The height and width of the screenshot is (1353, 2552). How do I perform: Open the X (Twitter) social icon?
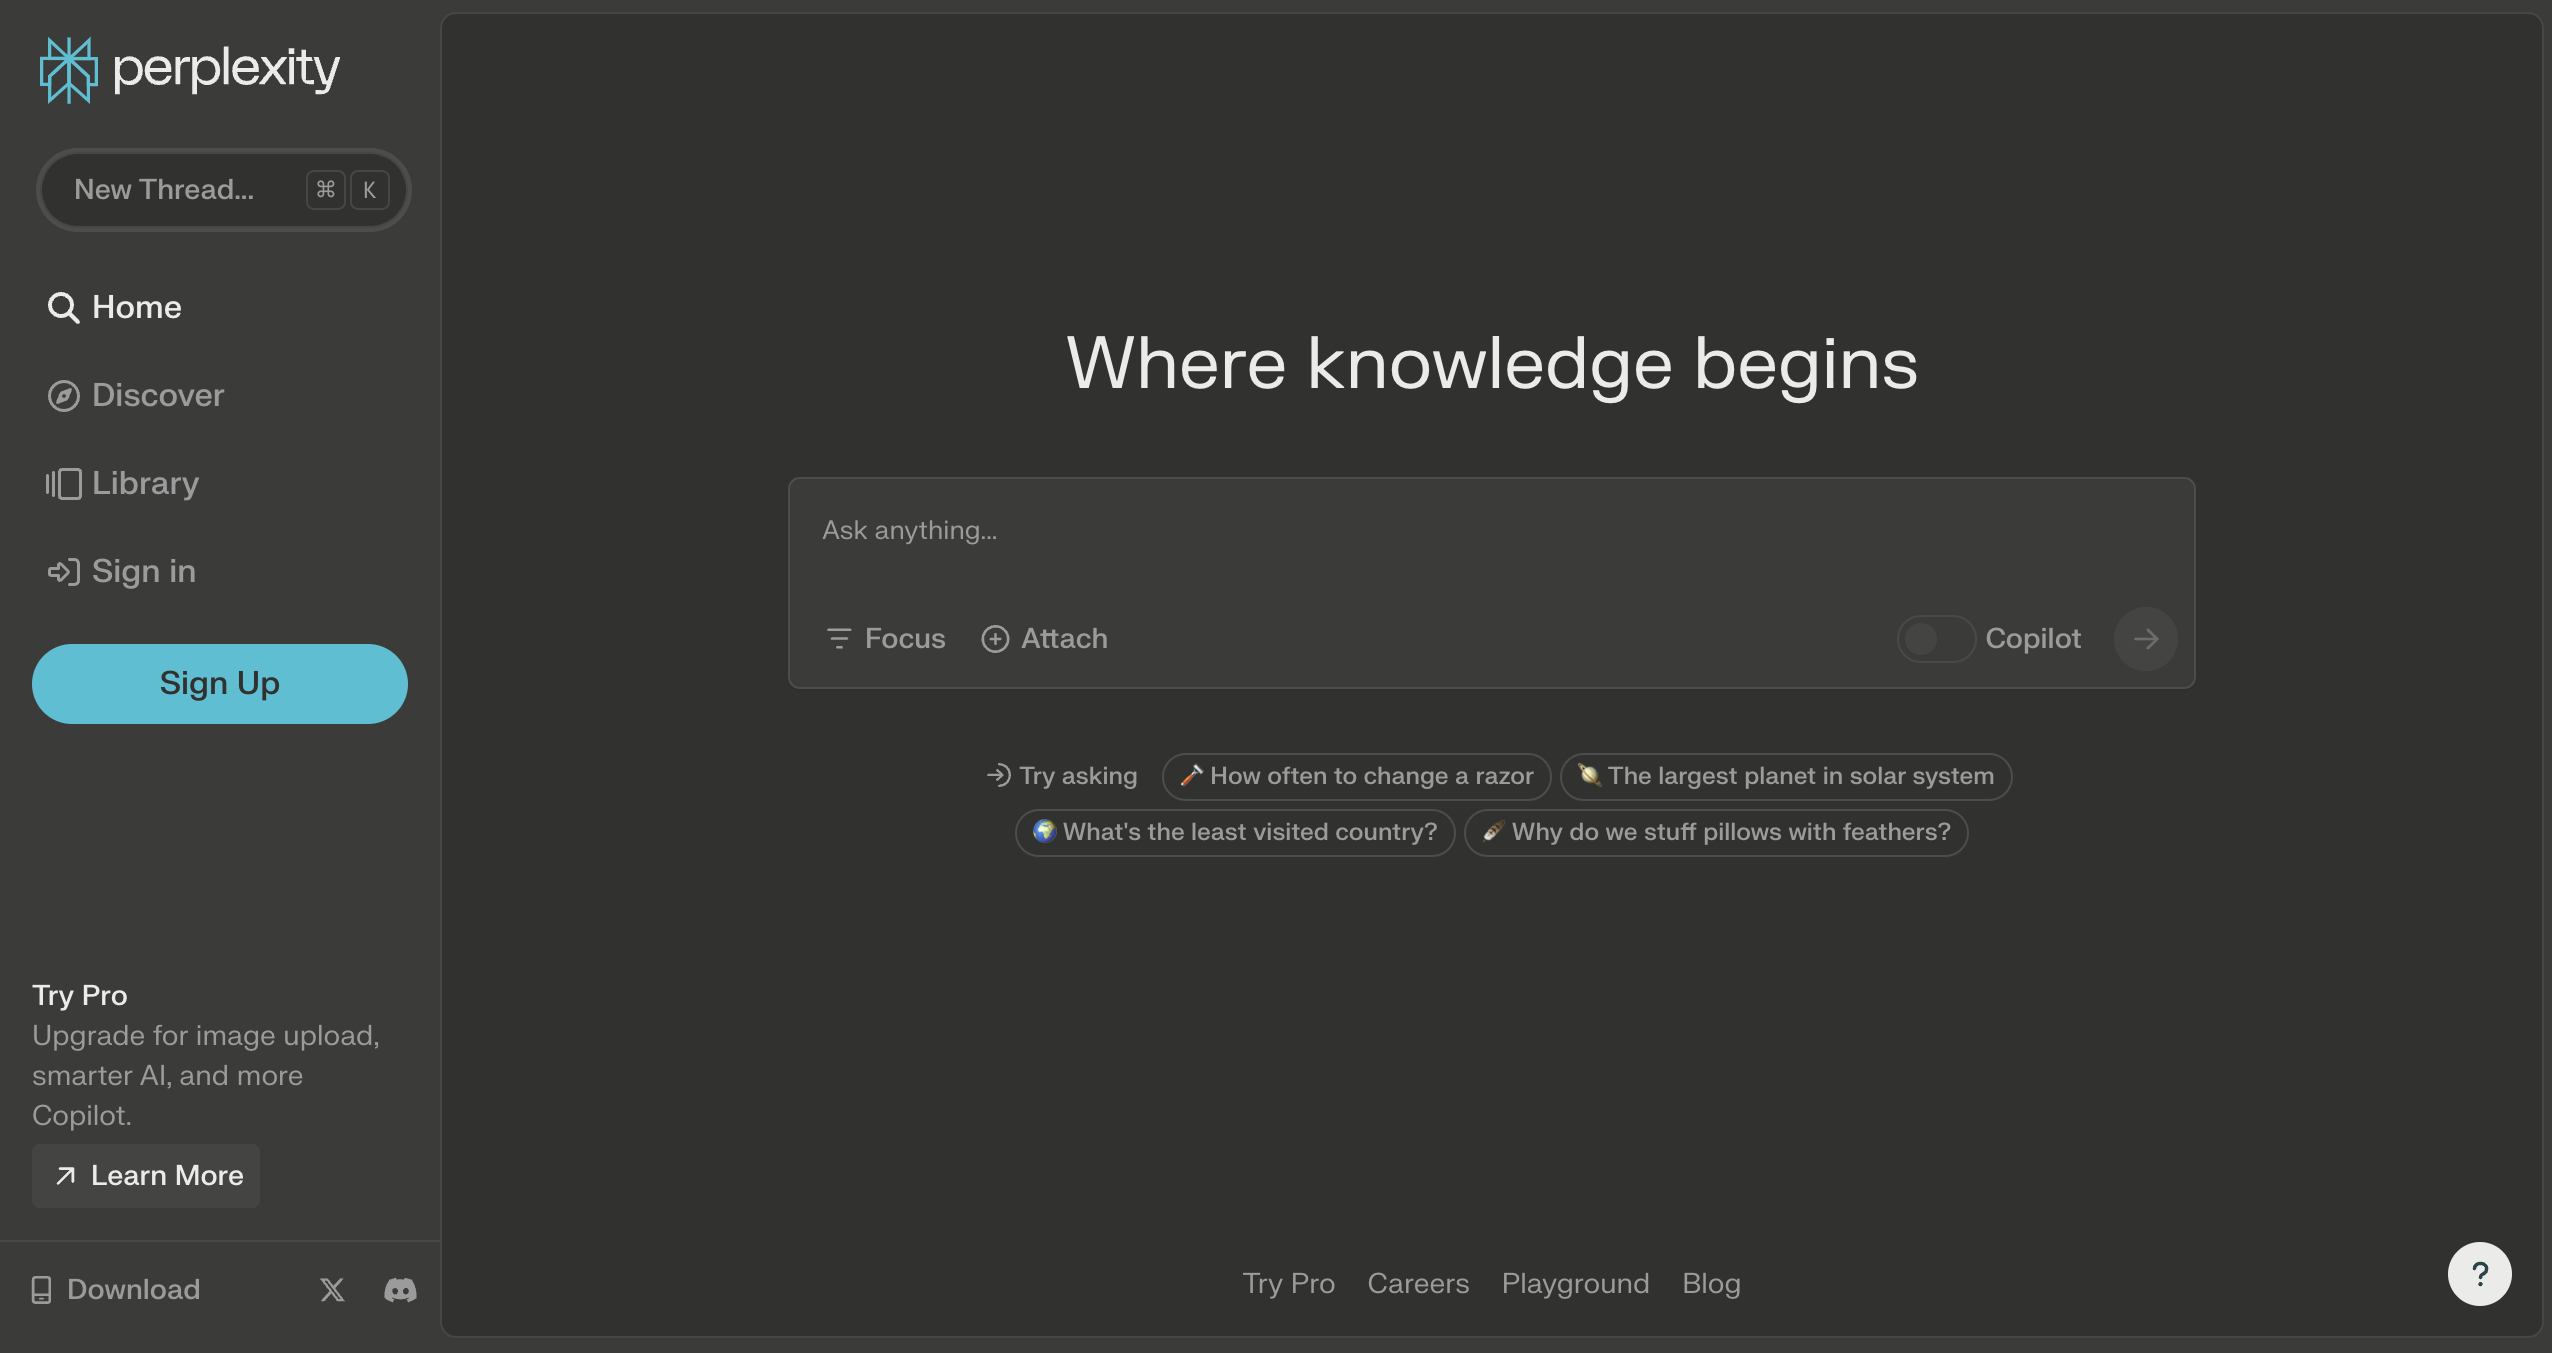coord(332,1290)
